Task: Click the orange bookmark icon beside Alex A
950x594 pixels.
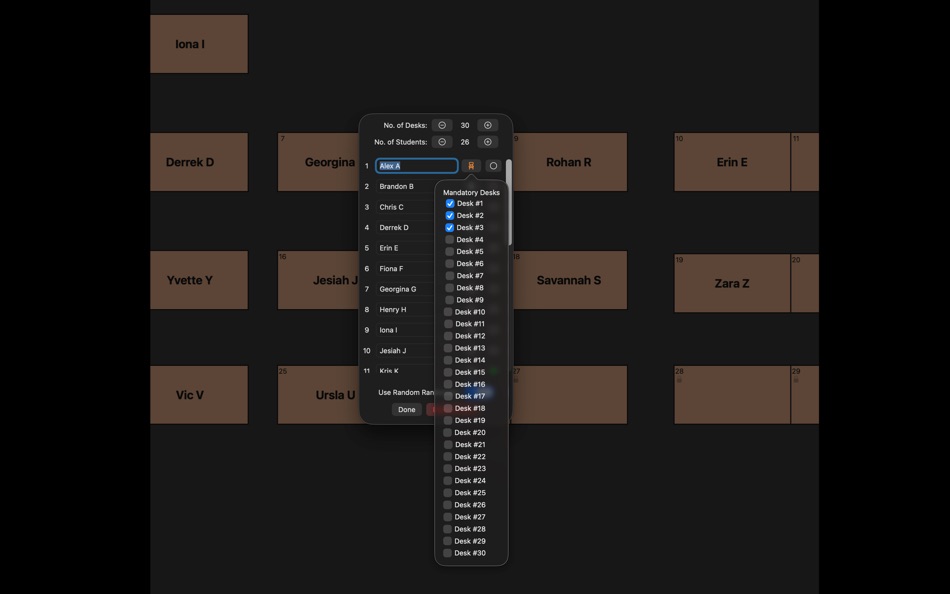Action: click(x=469, y=163)
